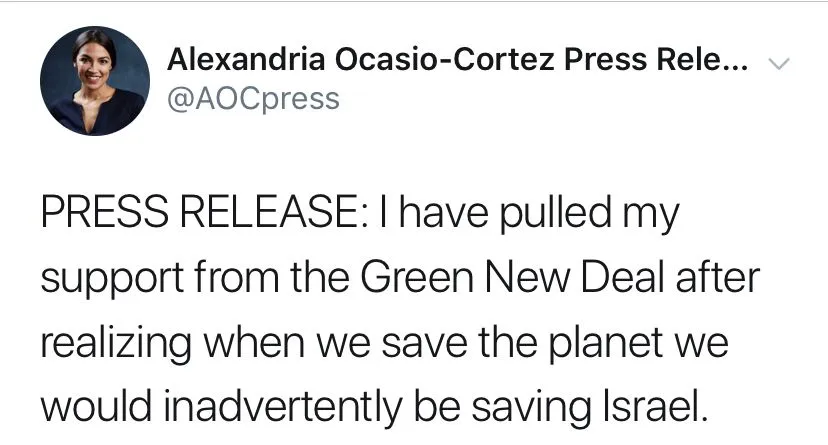
Task: Click the word "Alexandria" in the account name
Action: tap(246, 62)
